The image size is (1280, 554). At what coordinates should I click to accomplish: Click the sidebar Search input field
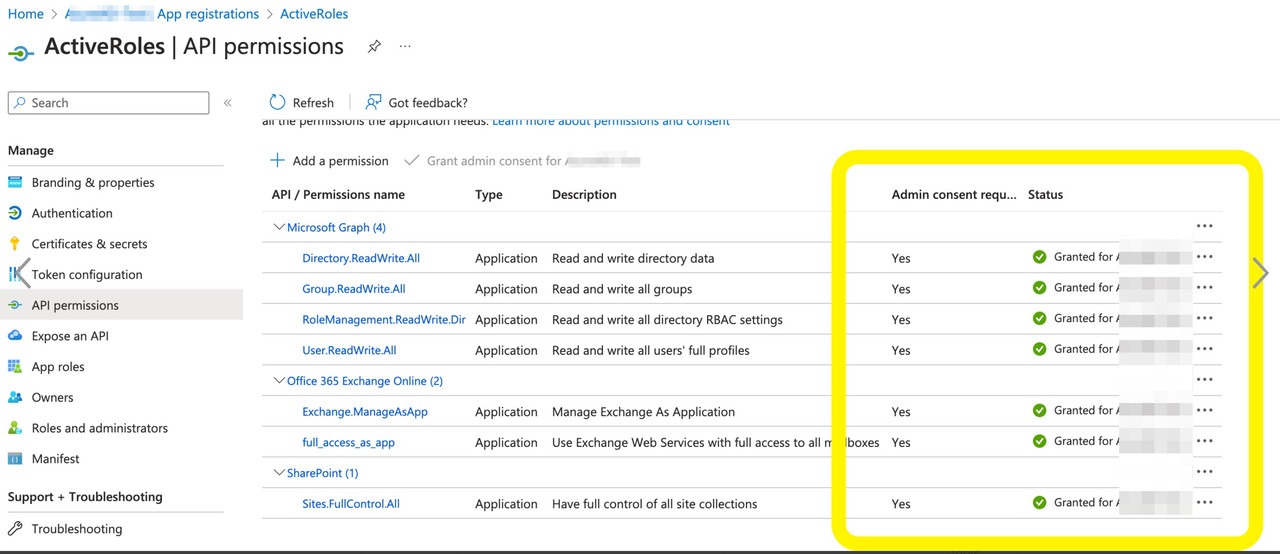point(108,103)
